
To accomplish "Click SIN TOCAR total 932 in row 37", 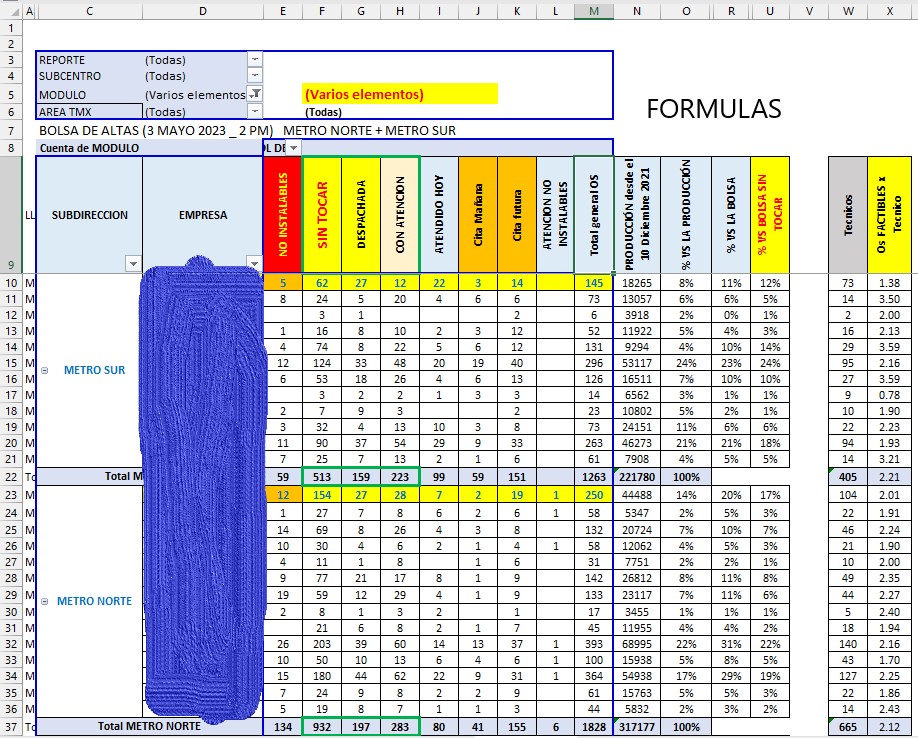I will point(322,727).
